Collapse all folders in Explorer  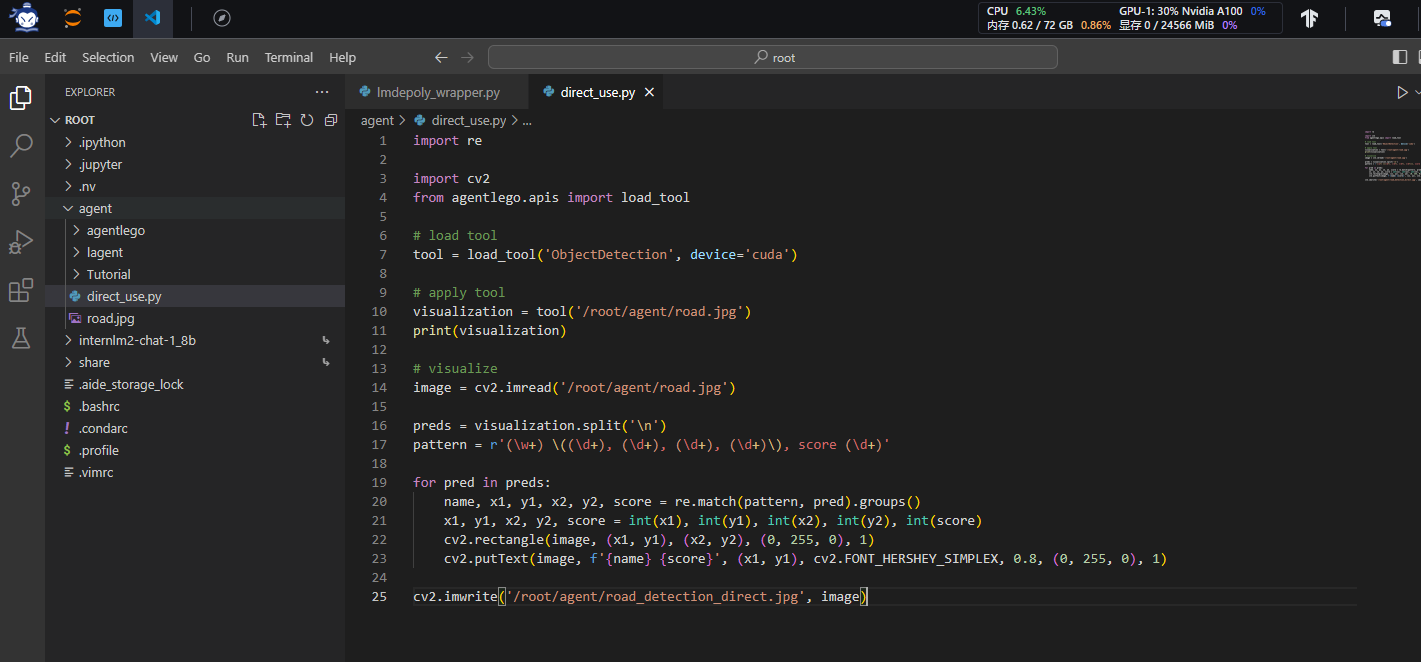click(331, 120)
